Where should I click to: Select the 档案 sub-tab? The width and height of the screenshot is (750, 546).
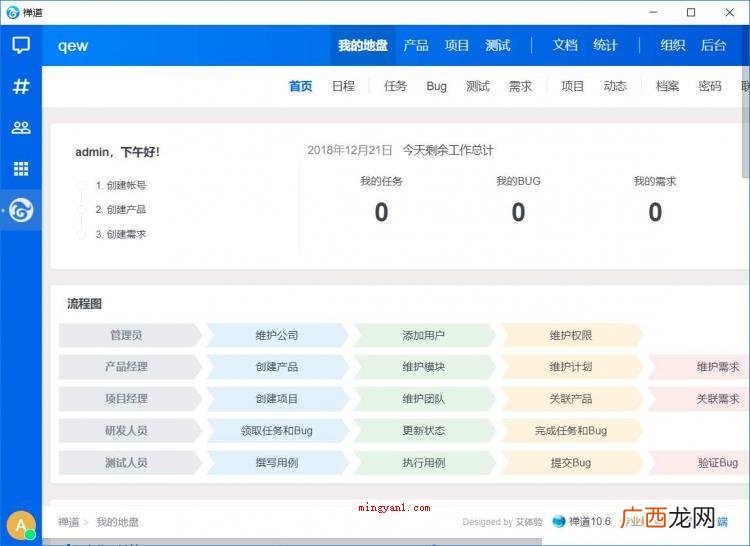pyautogui.click(x=667, y=87)
